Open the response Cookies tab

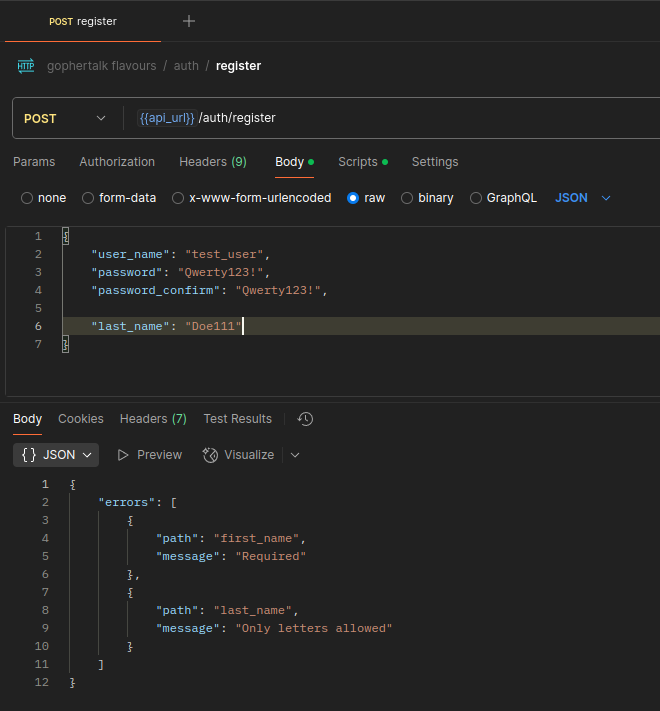coord(81,419)
